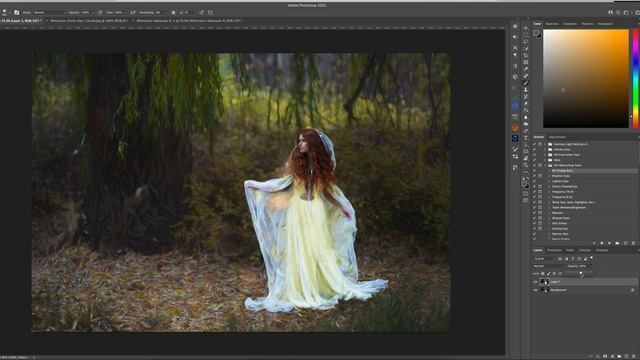This screenshot has width=640, height=360.
Task: Expand the Light Painting action set
Action: click(x=545, y=144)
